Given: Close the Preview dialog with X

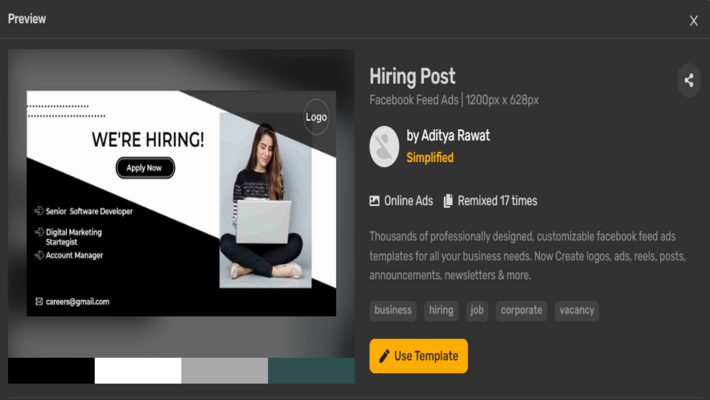Looking at the screenshot, I should 694,21.
